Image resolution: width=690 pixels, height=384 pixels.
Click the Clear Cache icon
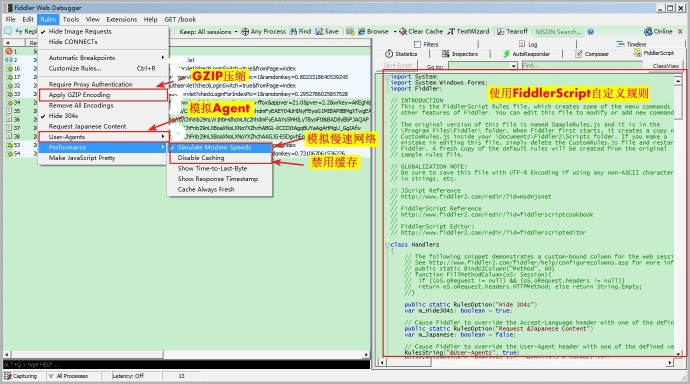[x=403, y=32]
